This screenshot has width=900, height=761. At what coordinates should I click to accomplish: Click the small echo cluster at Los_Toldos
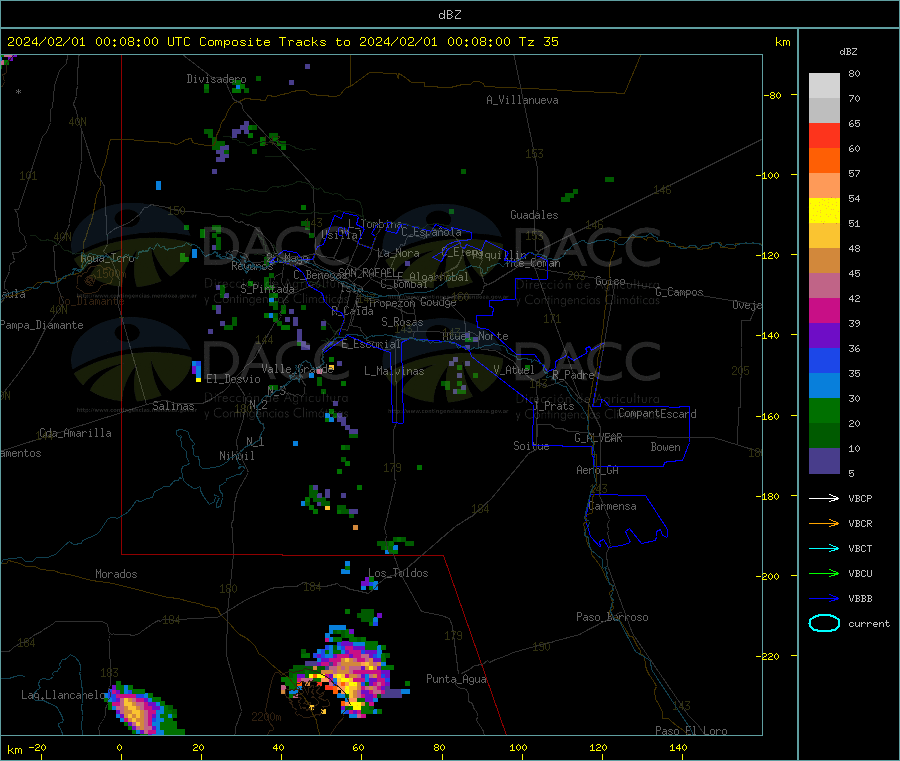click(x=369, y=585)
